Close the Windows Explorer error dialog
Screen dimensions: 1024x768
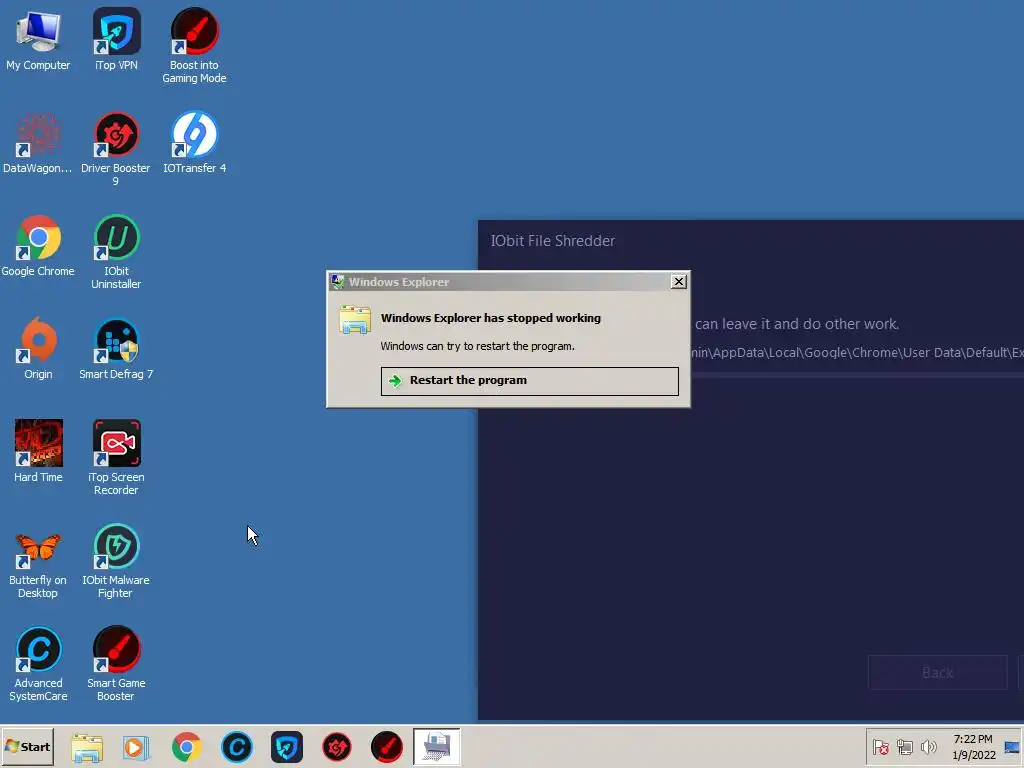tap(679, 281)
